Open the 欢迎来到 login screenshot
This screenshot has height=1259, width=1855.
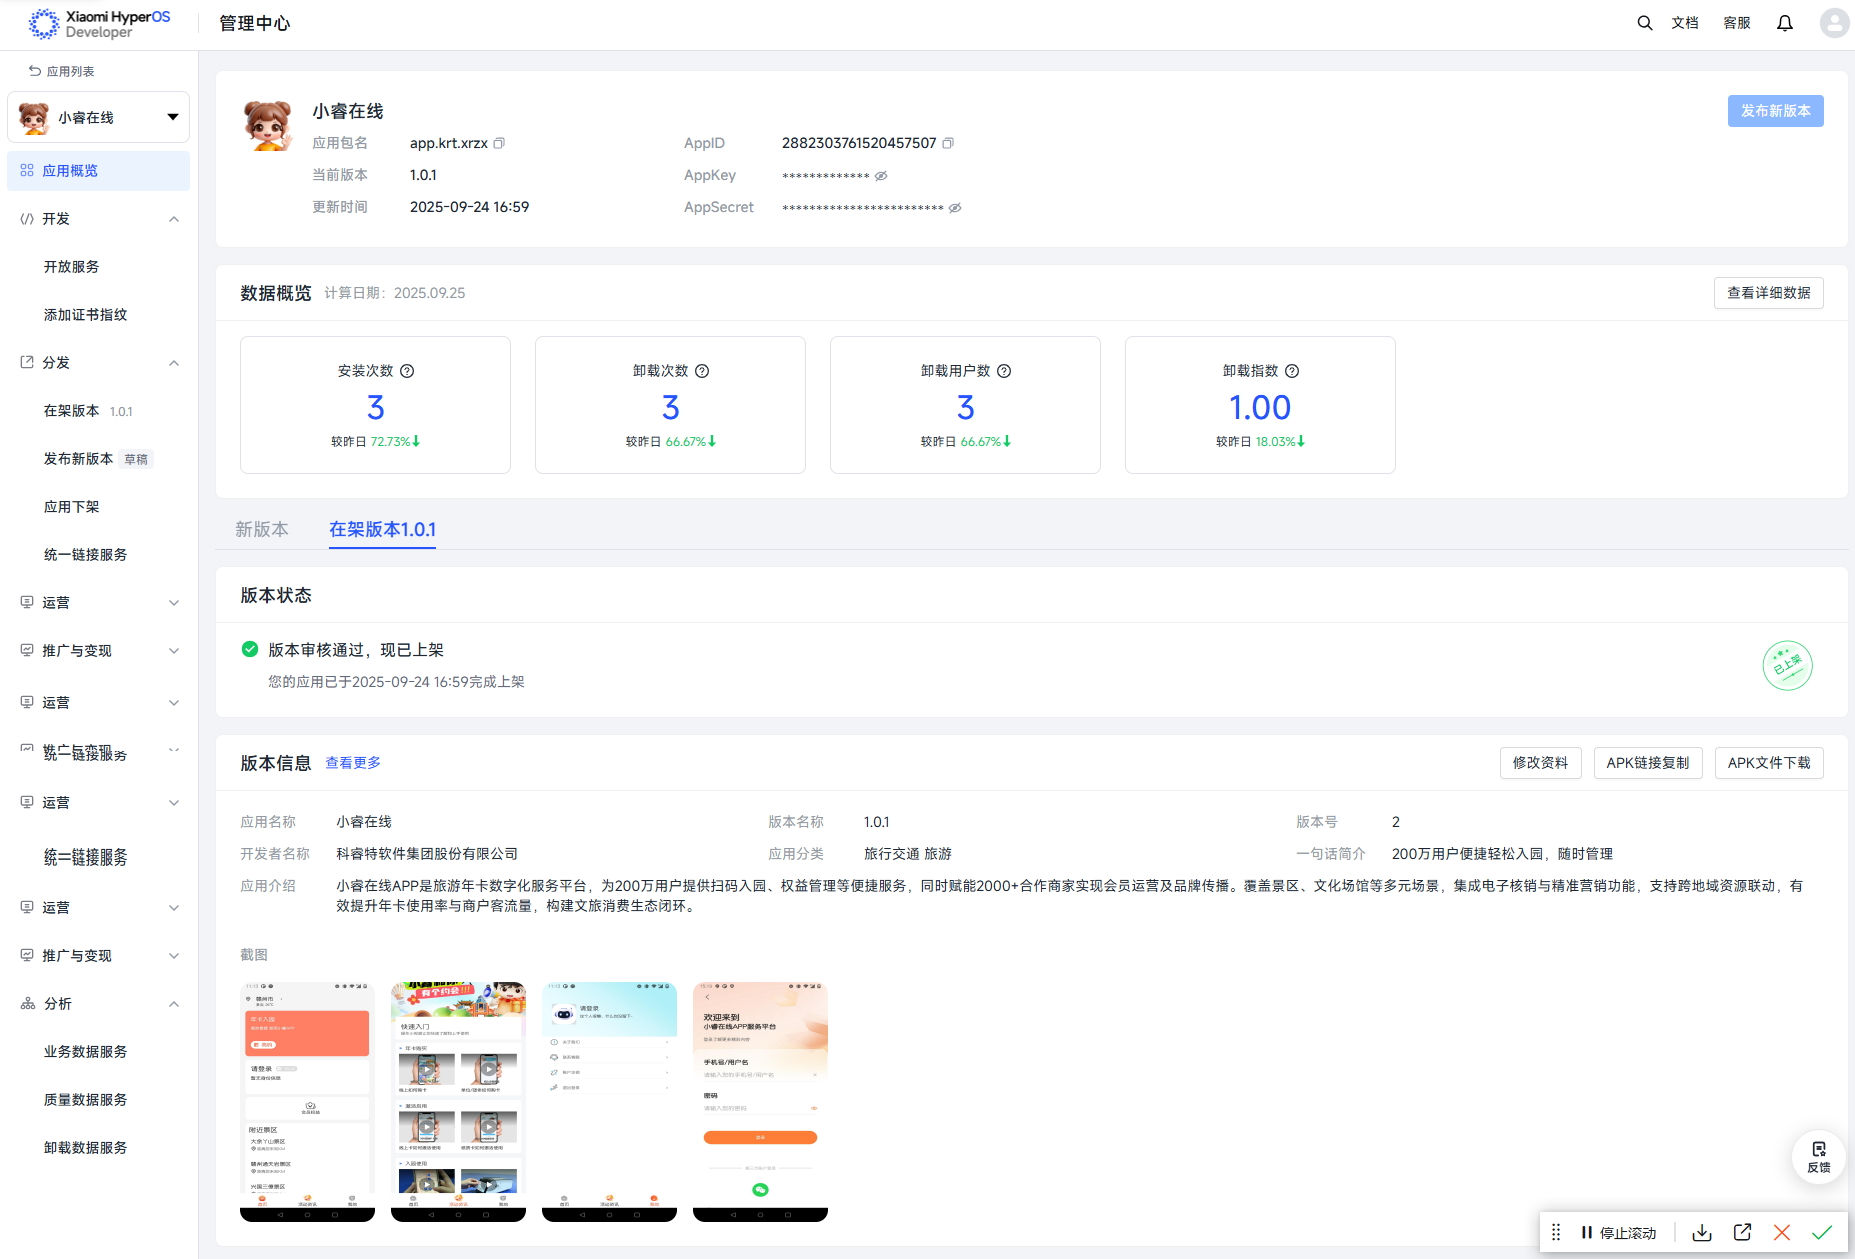point(760,1101)
